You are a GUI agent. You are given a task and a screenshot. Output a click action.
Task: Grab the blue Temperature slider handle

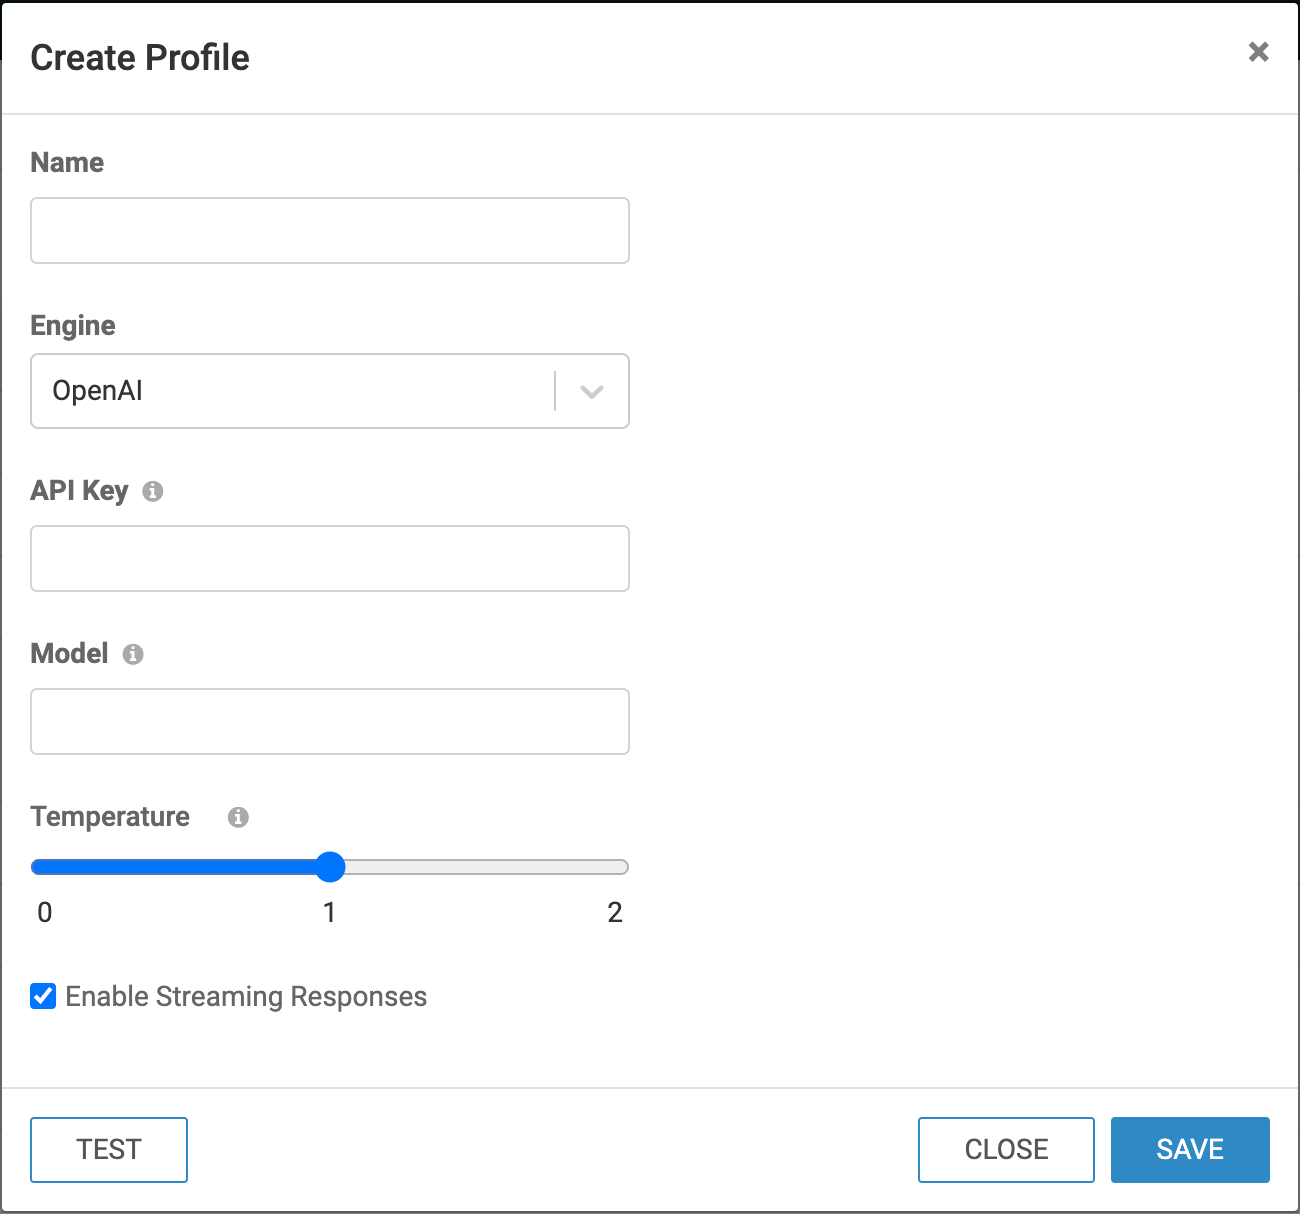pos(330,867)
